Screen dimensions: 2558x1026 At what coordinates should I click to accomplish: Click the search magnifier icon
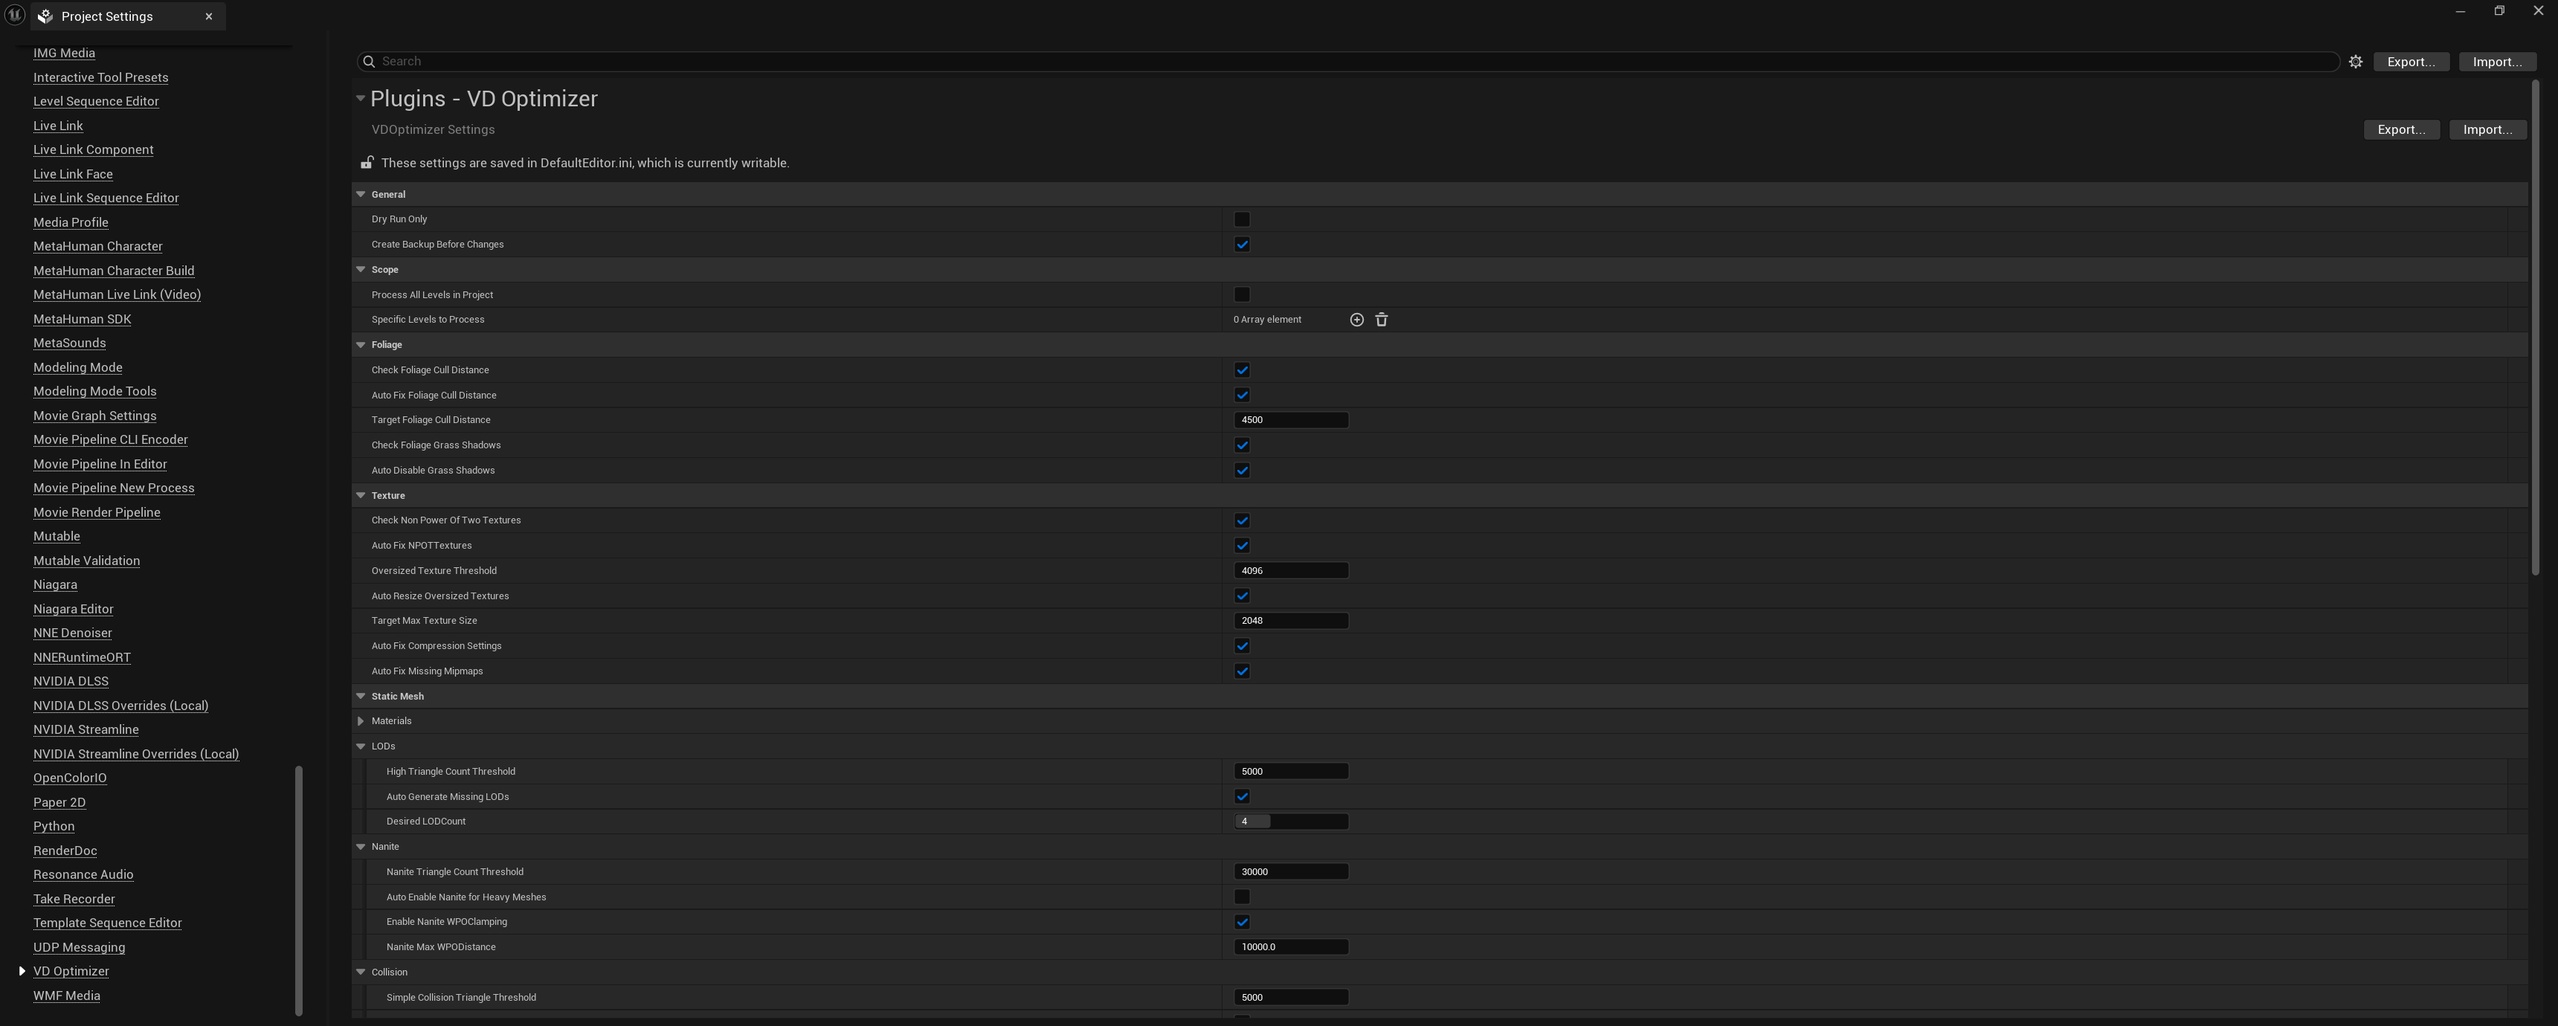(369, 62)
